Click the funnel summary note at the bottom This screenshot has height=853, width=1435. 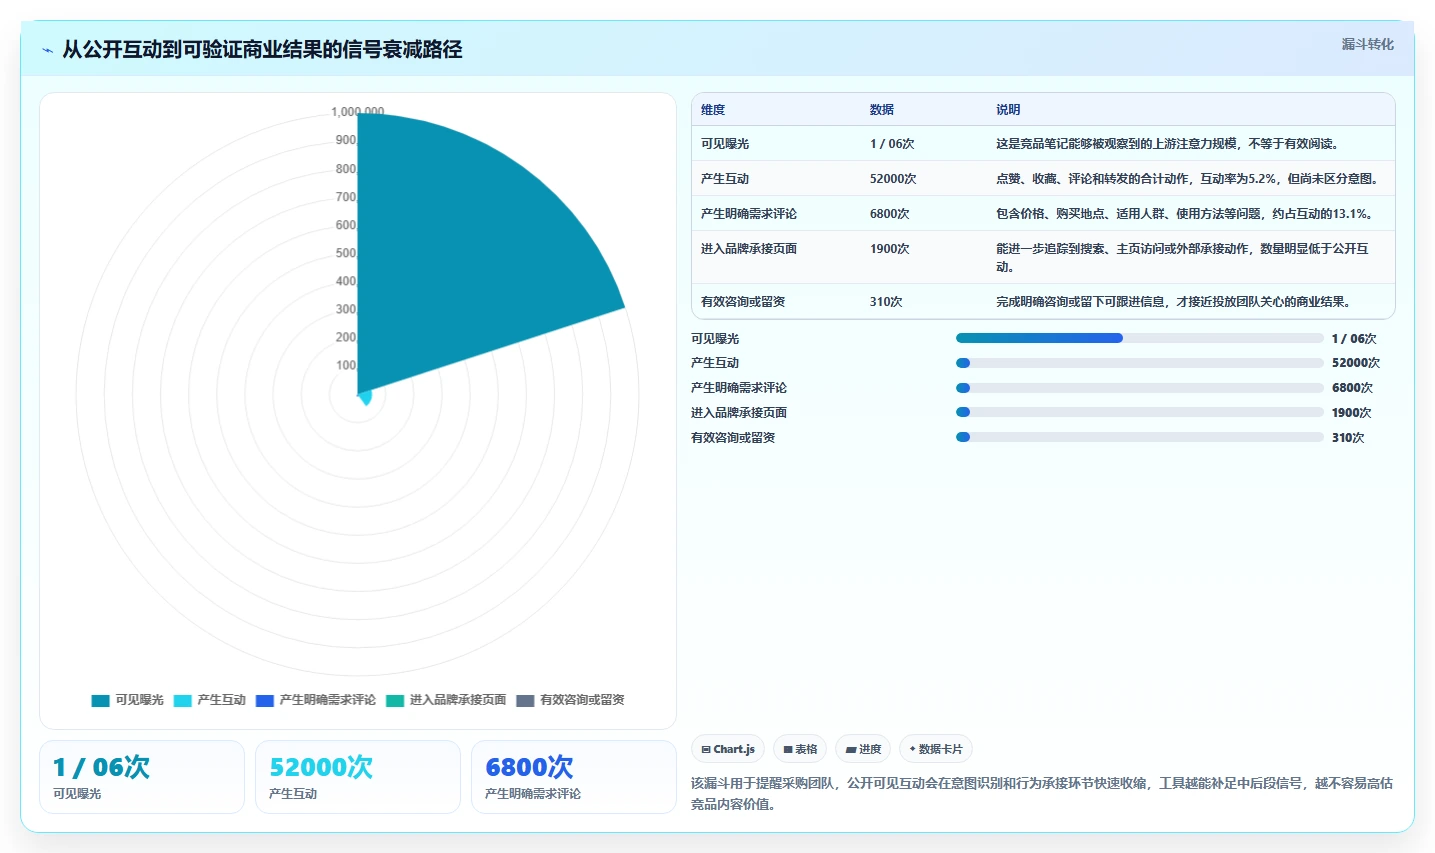1042,794
